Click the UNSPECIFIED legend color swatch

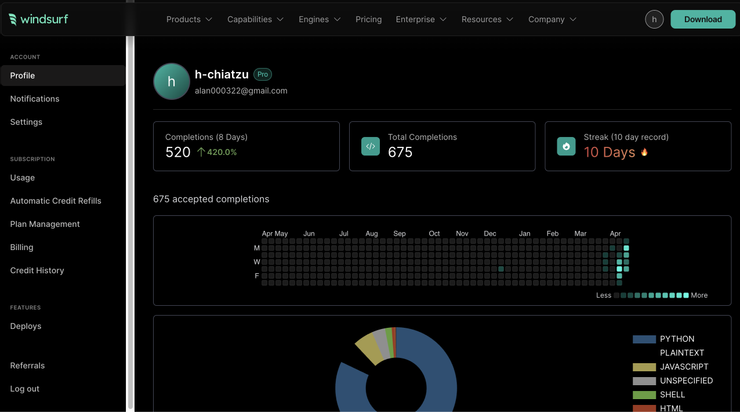(x=644, y=380)
